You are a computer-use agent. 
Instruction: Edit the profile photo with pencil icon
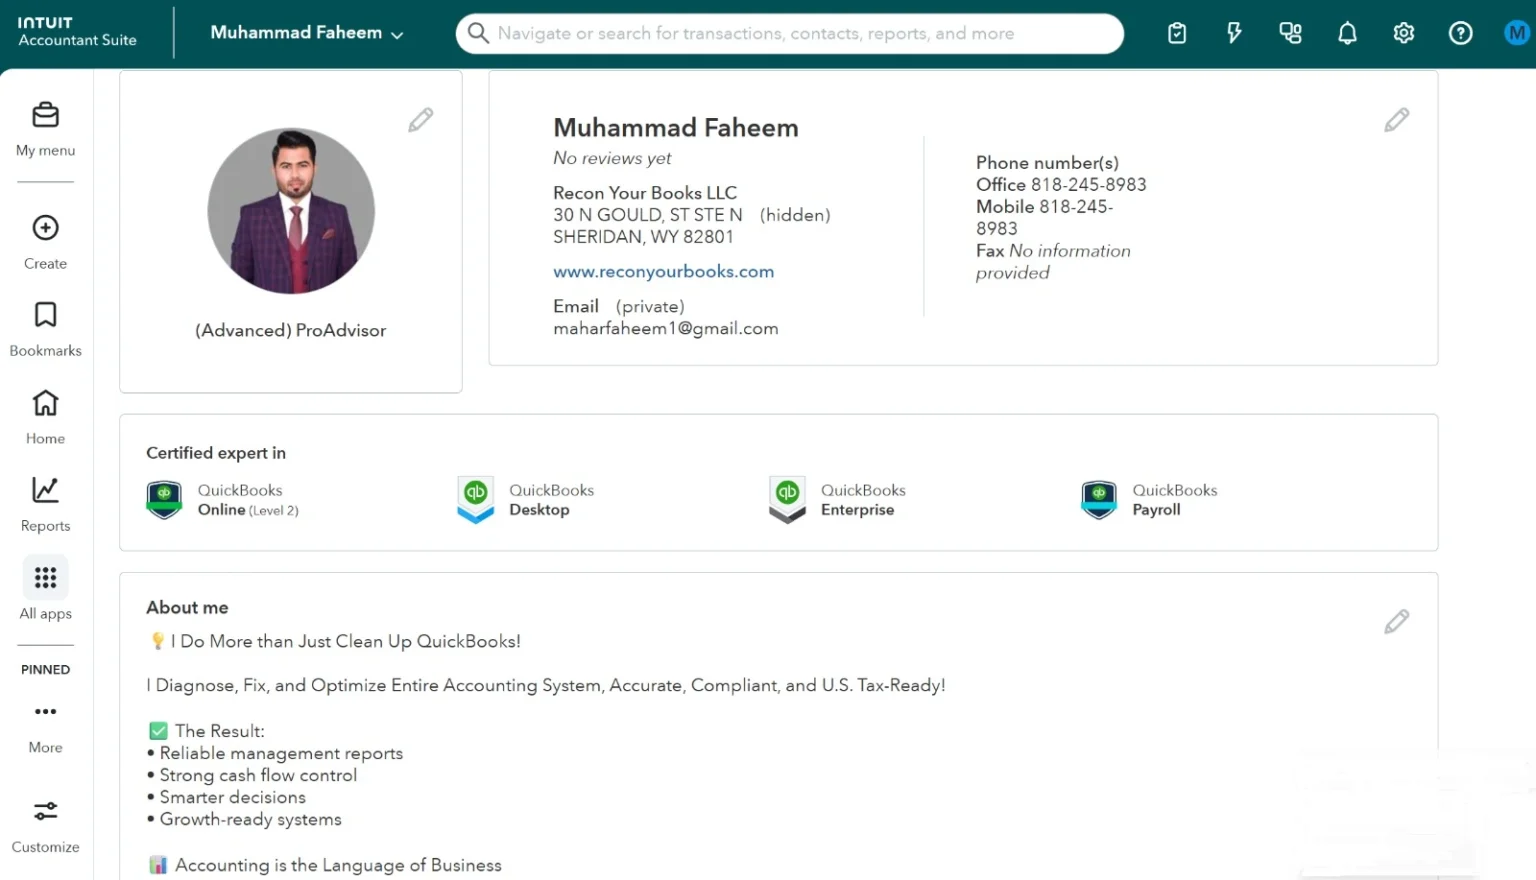(x=421, y=120)
